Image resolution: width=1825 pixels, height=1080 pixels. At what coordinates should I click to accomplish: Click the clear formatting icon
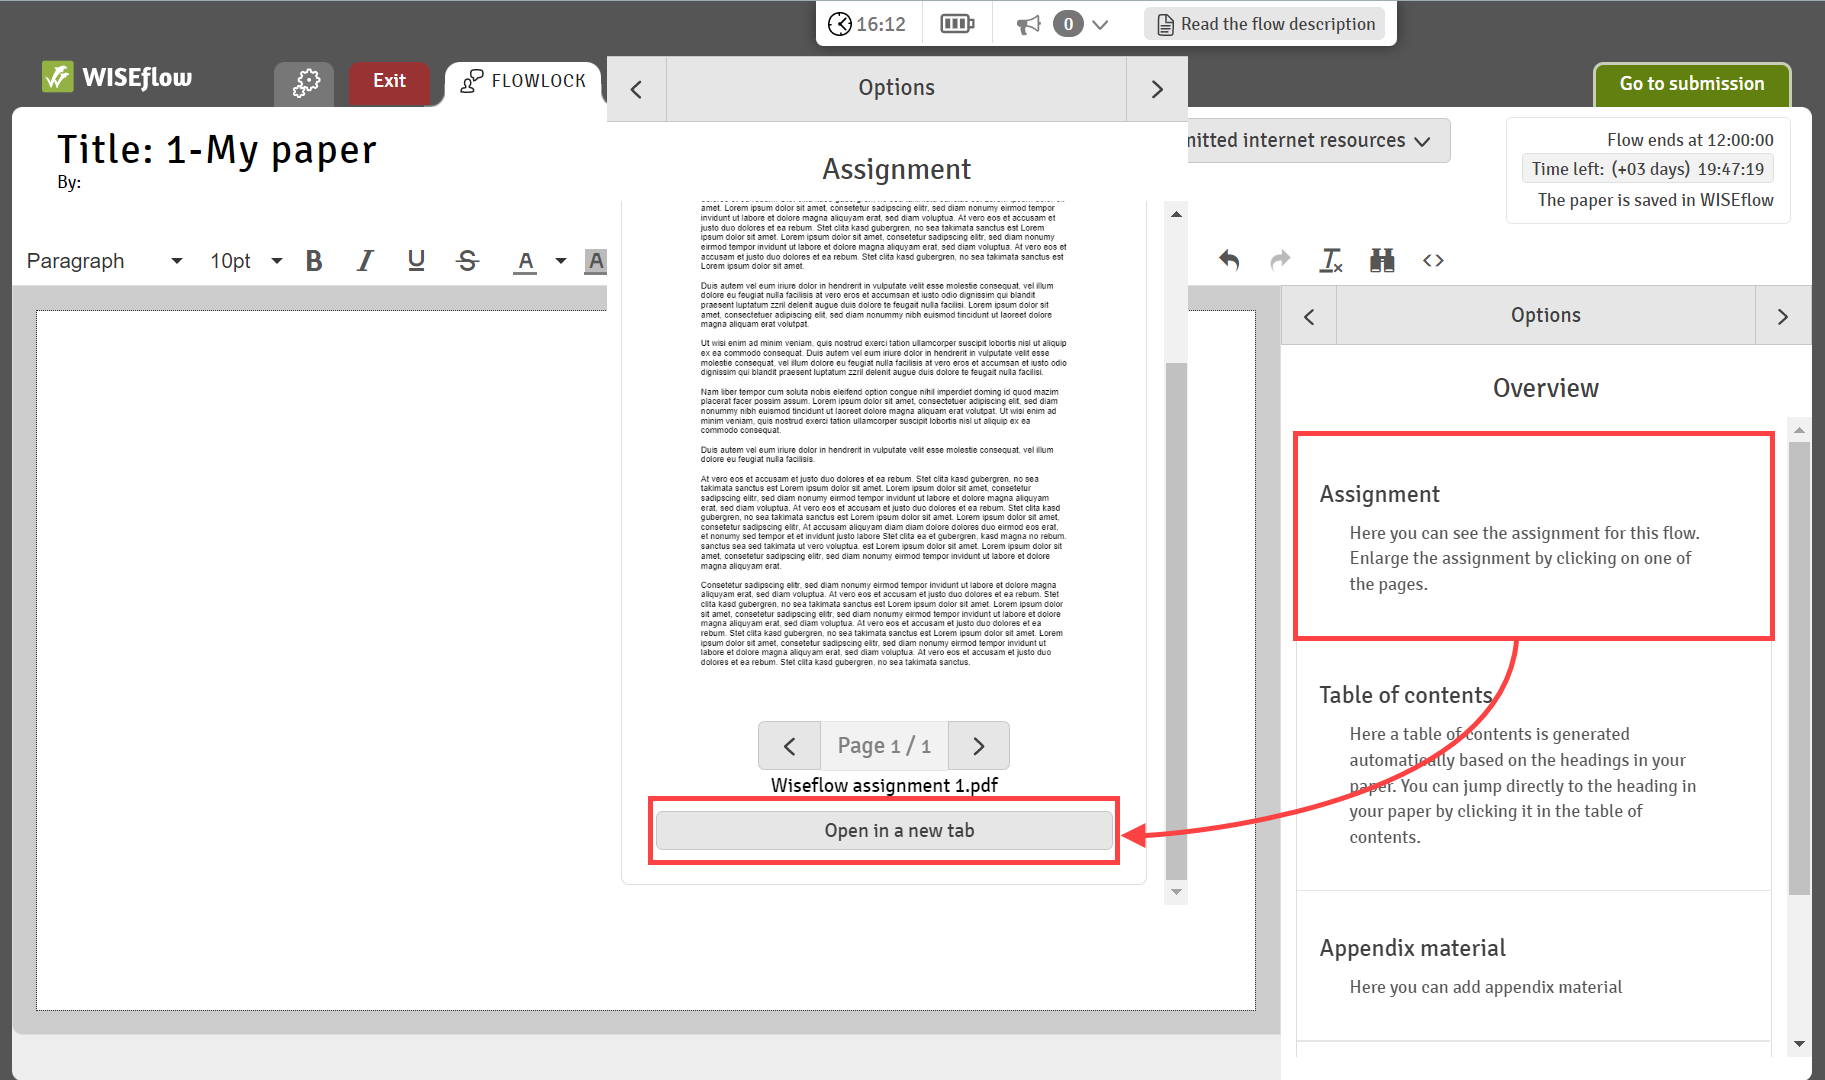(1331, 261)
